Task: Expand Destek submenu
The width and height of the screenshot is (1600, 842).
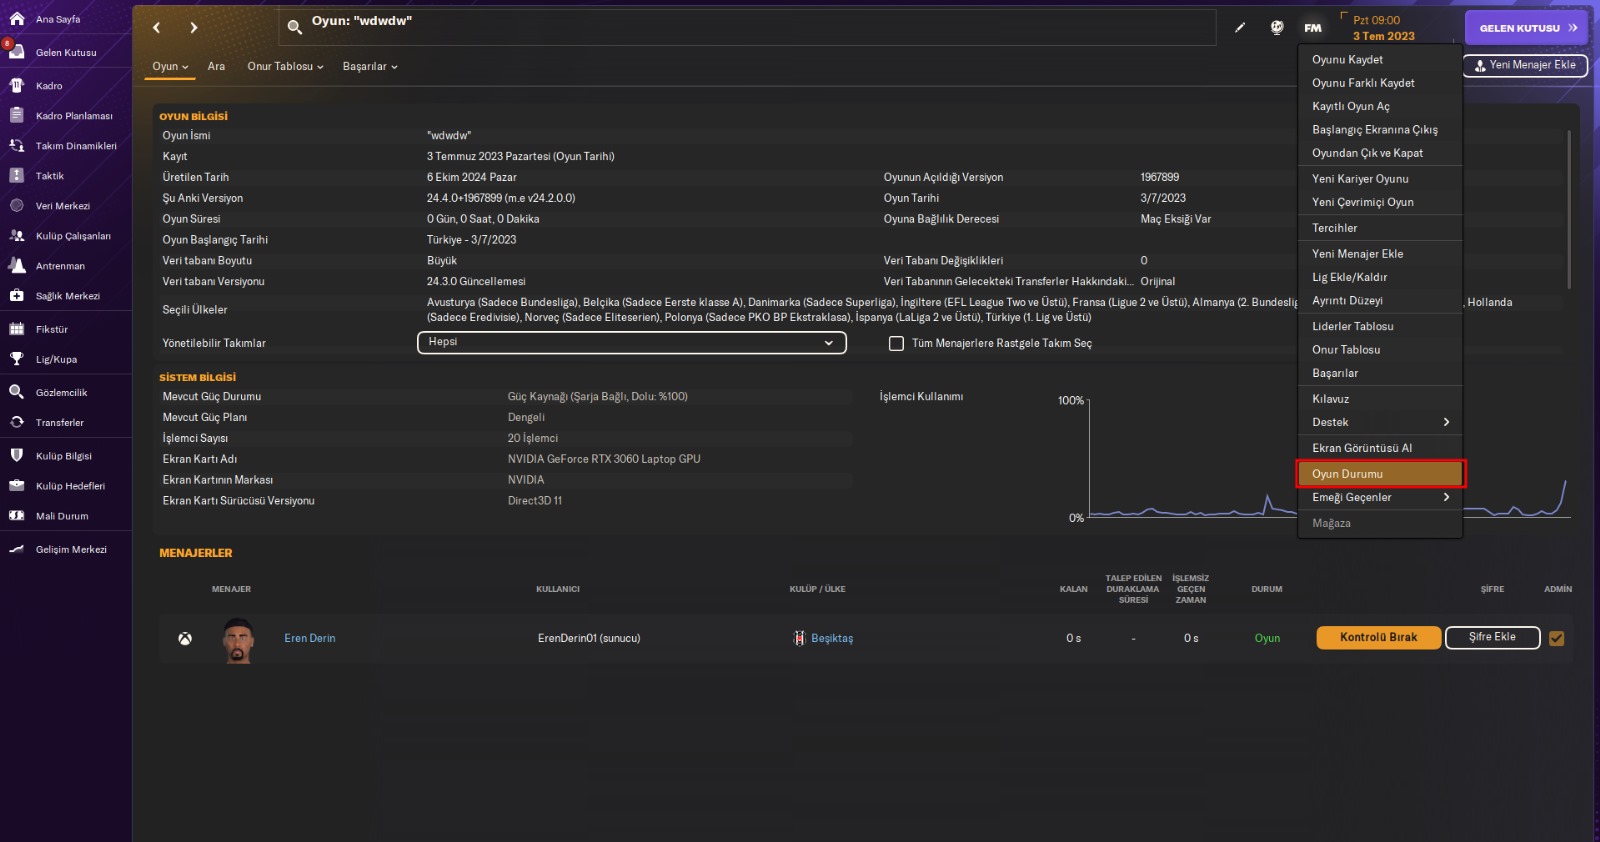Action: (x=1380, y=423)
